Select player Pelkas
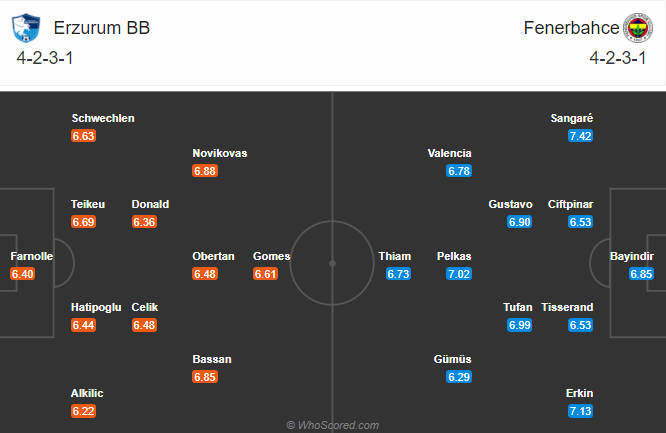Image resolution: width=666 pixels, height=433 pixels. pos(454,256)
